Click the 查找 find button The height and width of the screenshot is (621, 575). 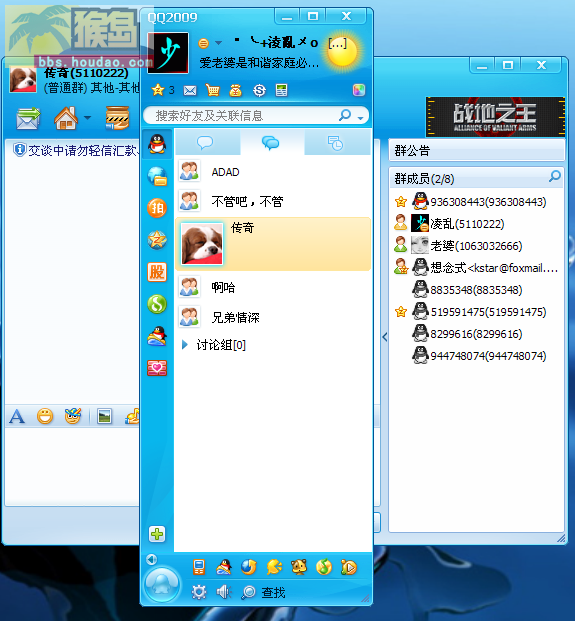[x=263, y=592]
